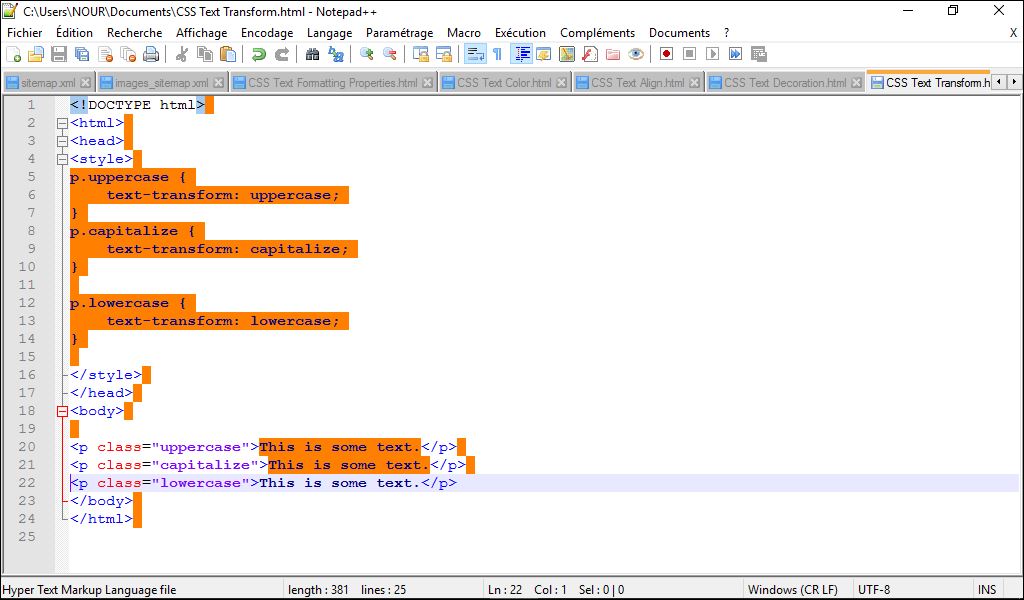
Task: Start macro recording with red dot
Action: point(666,54)
